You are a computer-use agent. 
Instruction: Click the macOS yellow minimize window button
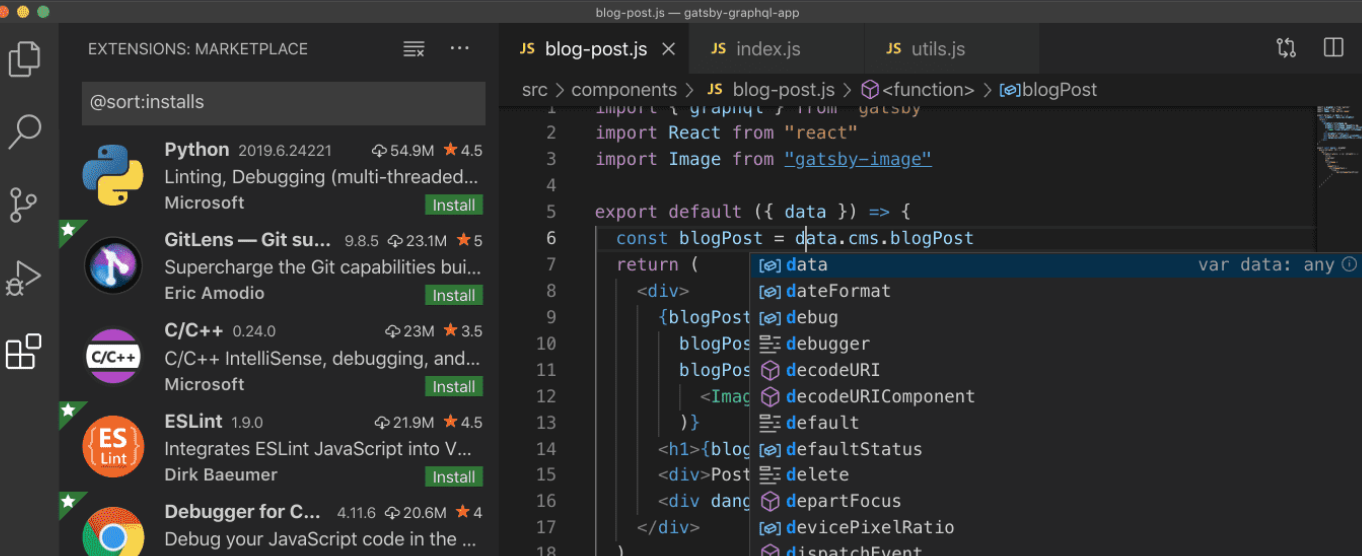(x=25, y=12)
